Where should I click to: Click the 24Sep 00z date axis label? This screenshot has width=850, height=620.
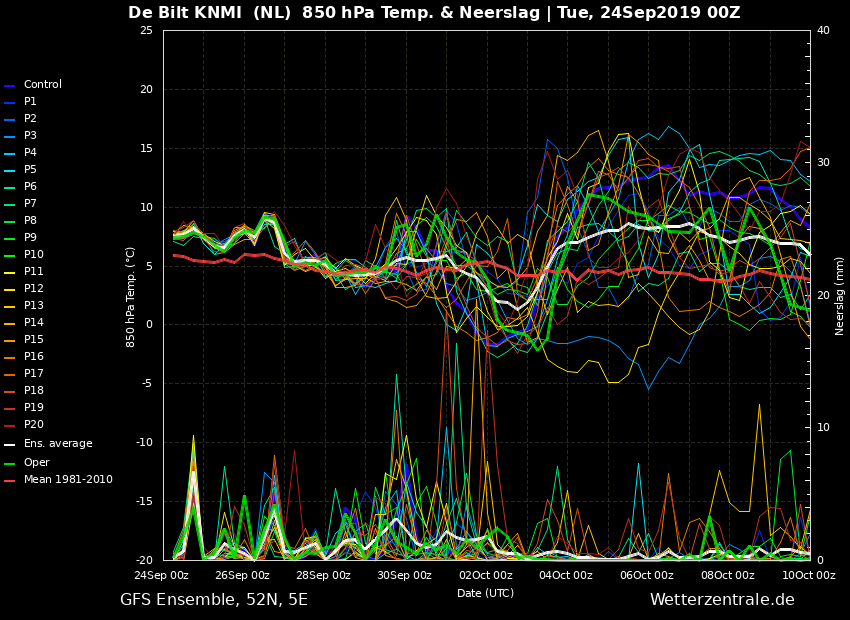tap(162, 575)
